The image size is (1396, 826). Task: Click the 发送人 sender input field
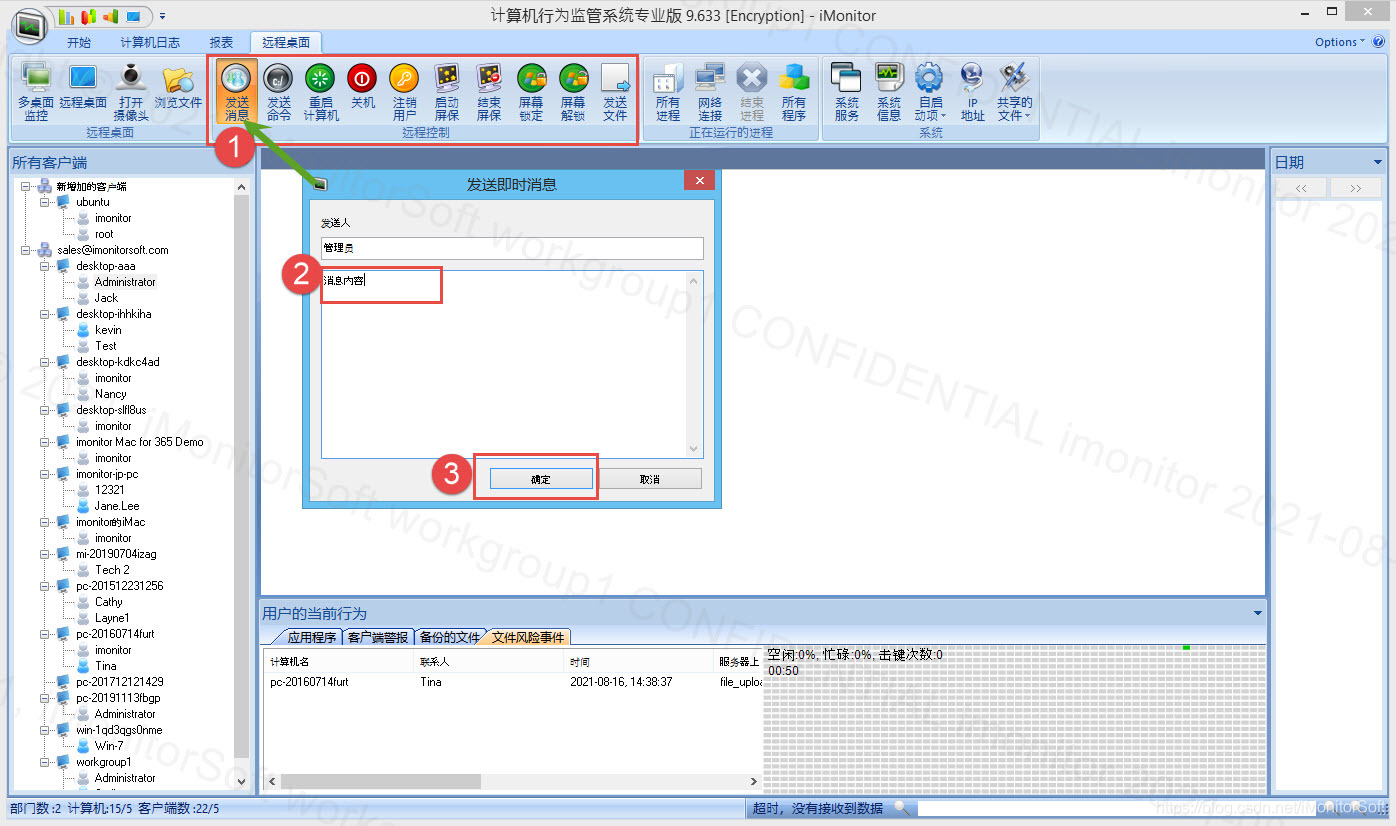pyautogui.click(x=512, y=248)
